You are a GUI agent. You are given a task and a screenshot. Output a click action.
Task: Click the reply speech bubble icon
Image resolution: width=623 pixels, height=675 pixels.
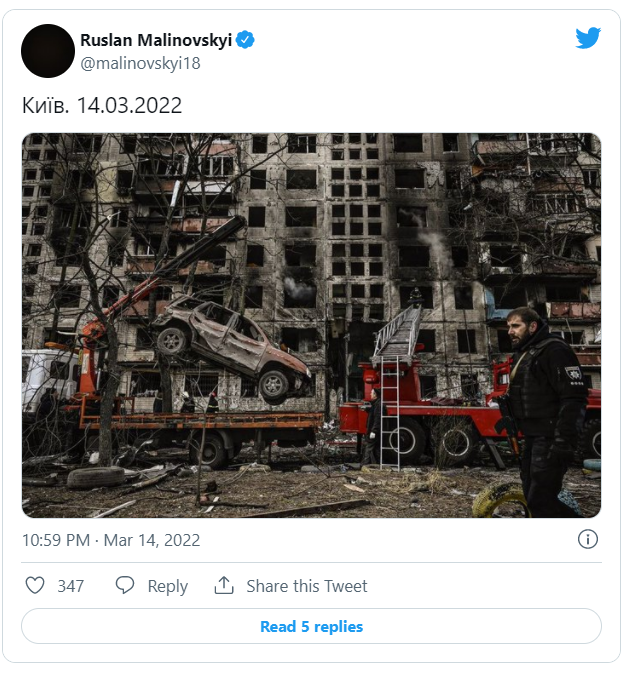point(125,586)
